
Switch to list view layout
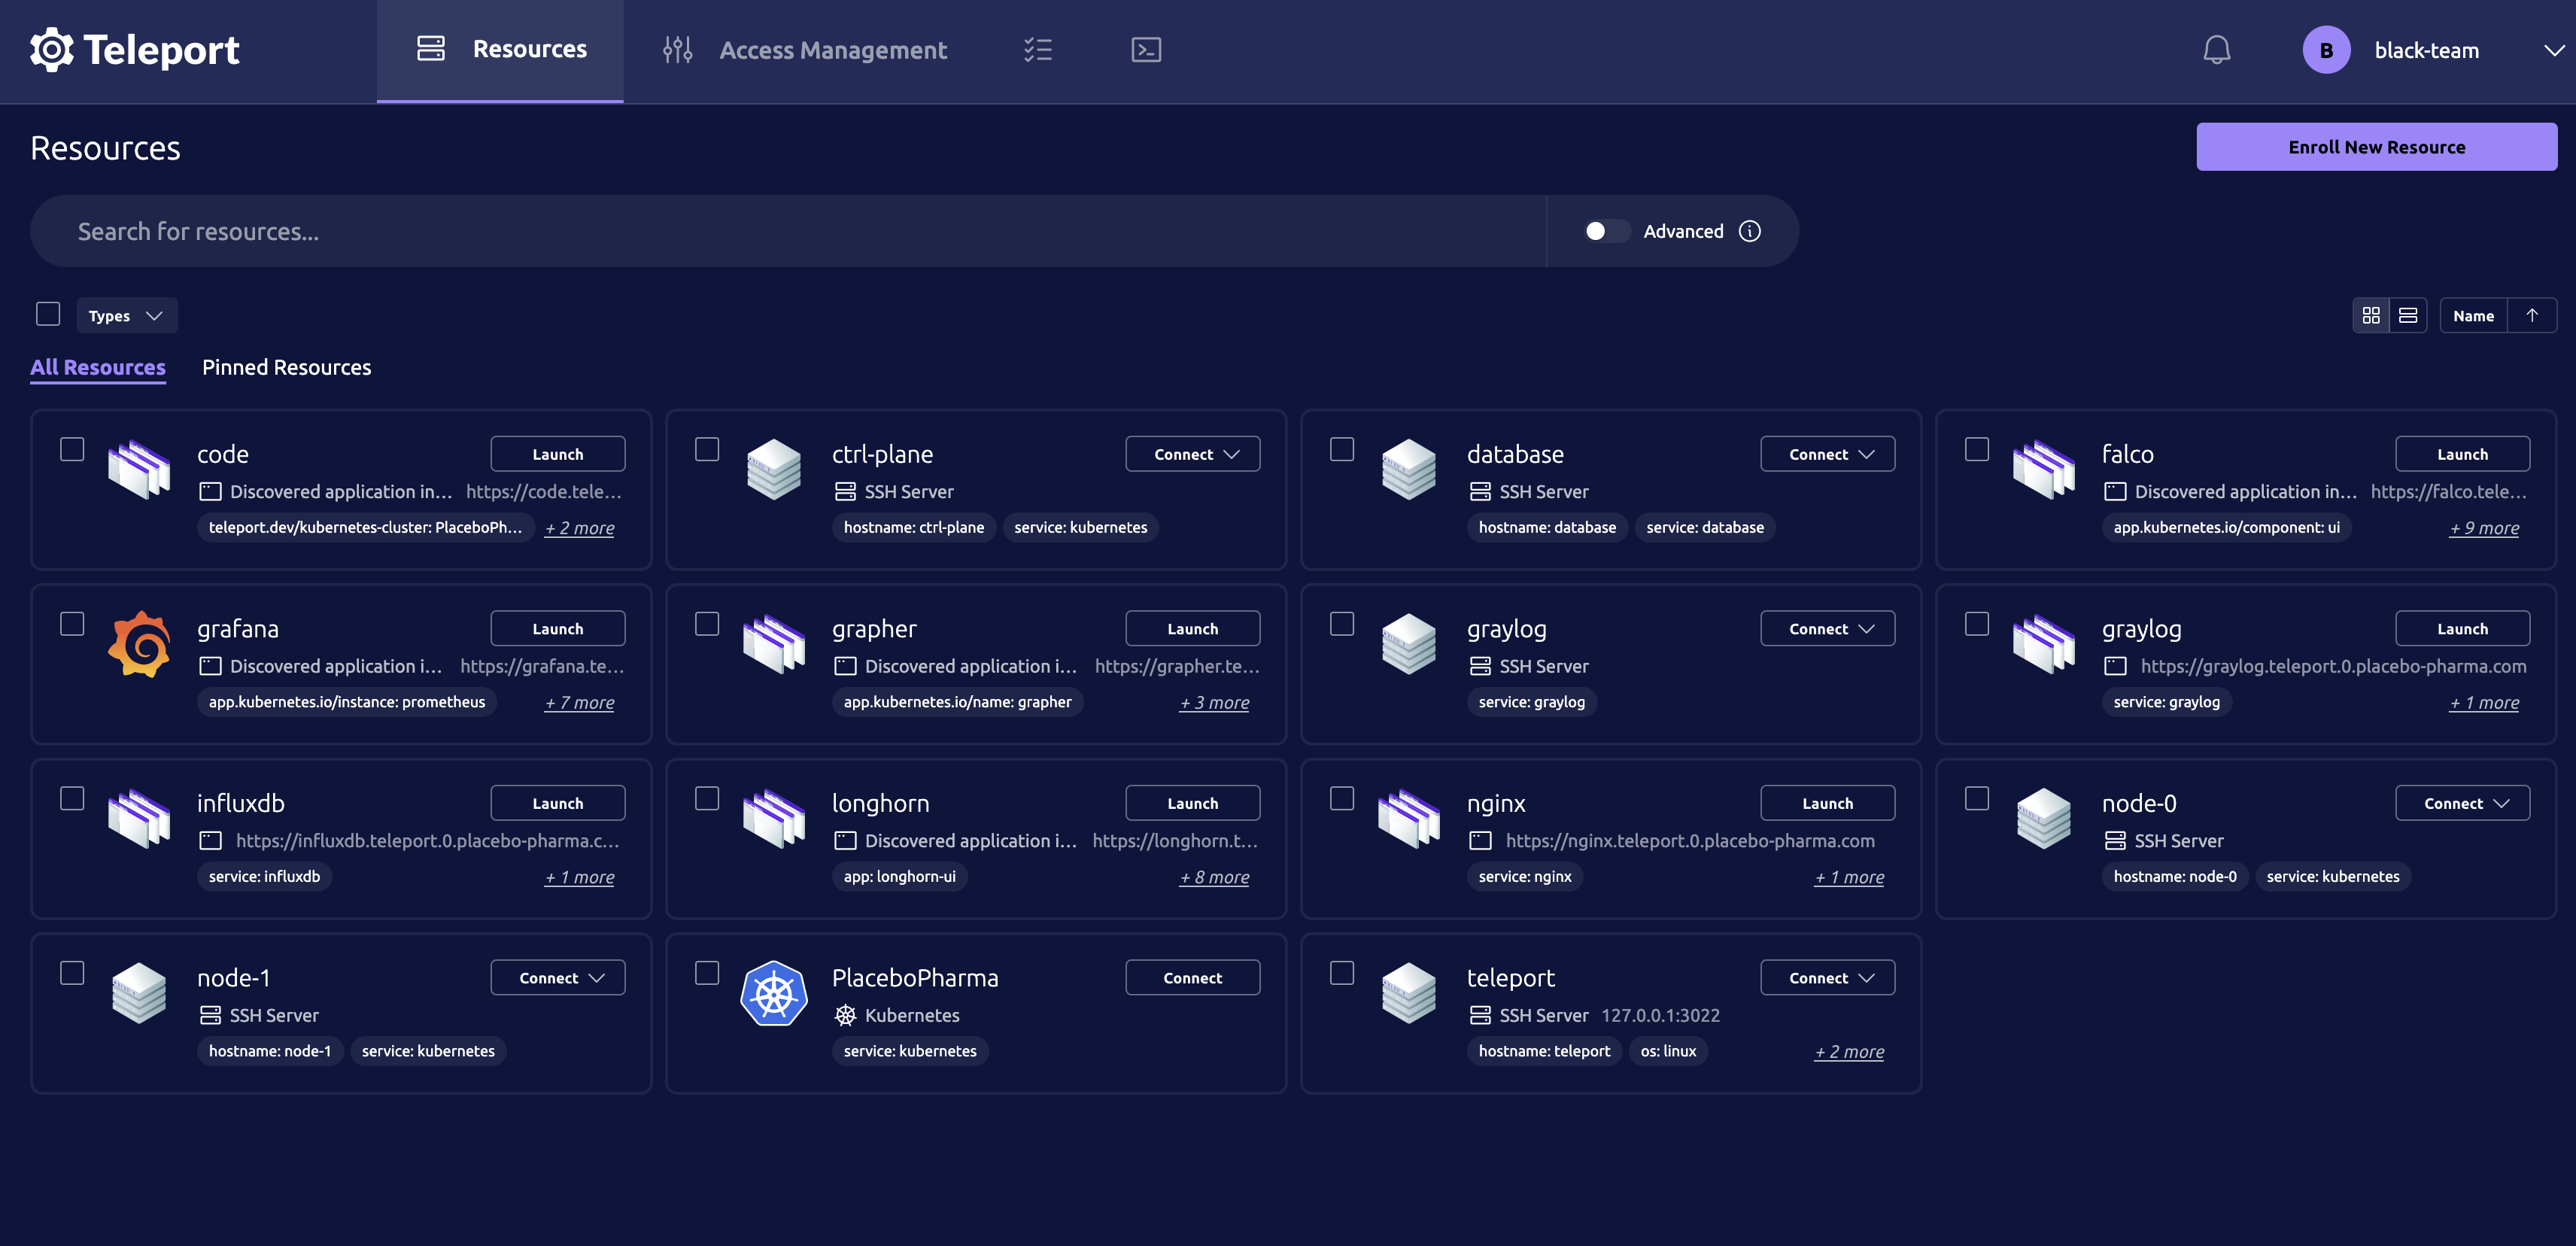tap(2408, 315)
